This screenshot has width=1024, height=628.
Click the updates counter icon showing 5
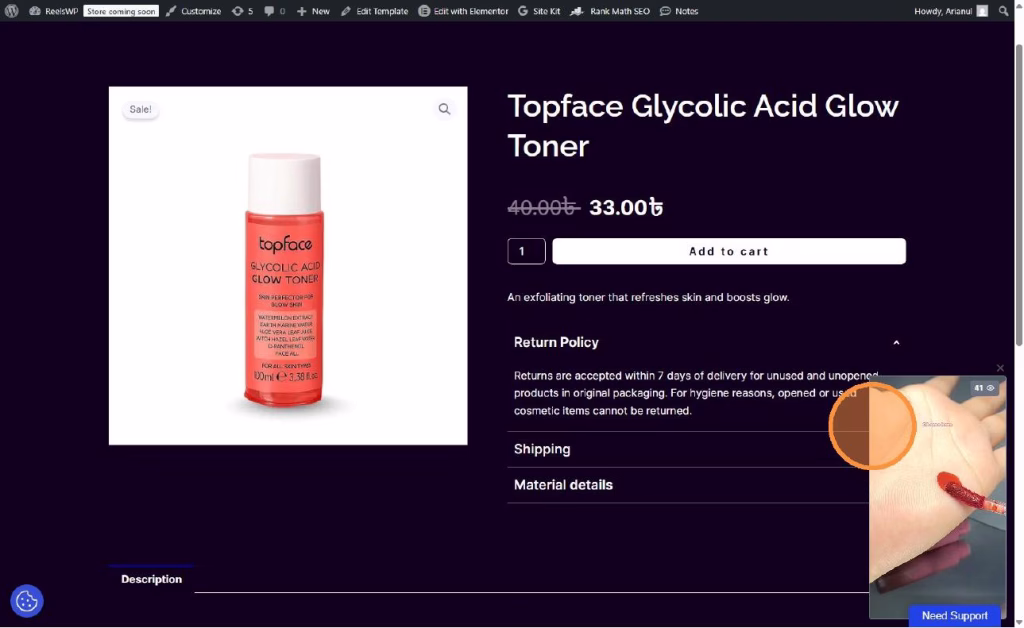(242, 11)
